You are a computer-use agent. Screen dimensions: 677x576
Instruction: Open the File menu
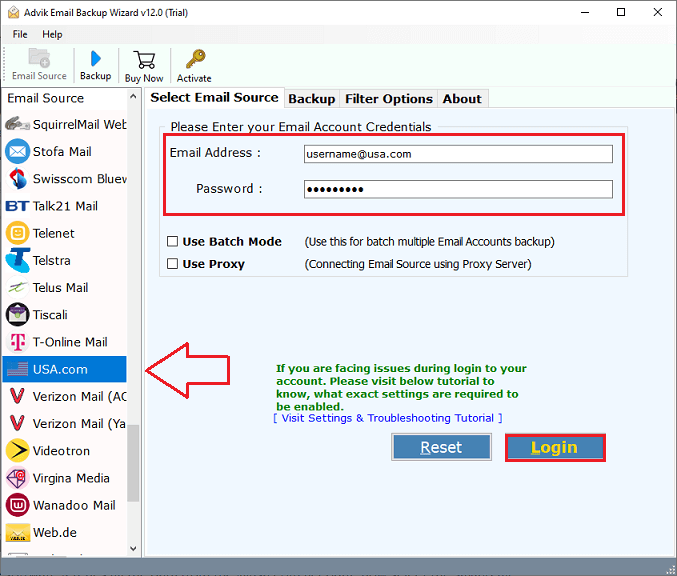(x=20, y=34)
